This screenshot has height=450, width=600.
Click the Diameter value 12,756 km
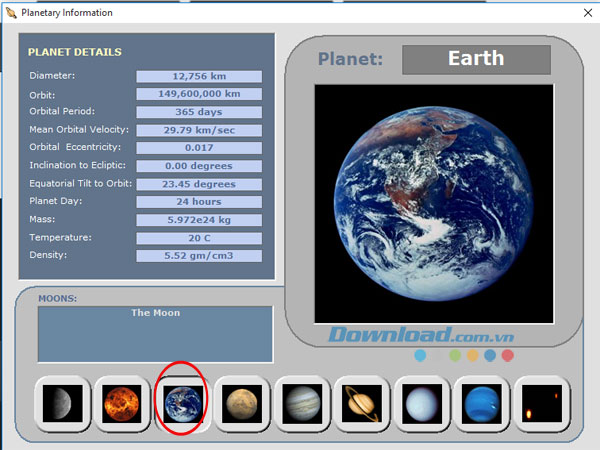199,76
